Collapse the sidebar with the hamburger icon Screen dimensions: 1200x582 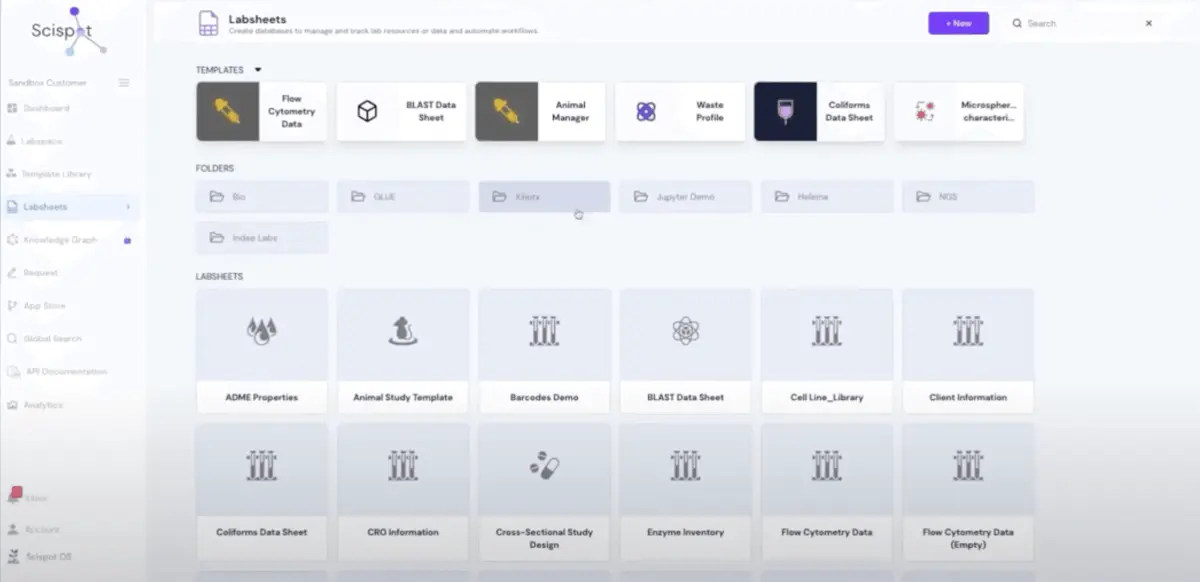124,83
